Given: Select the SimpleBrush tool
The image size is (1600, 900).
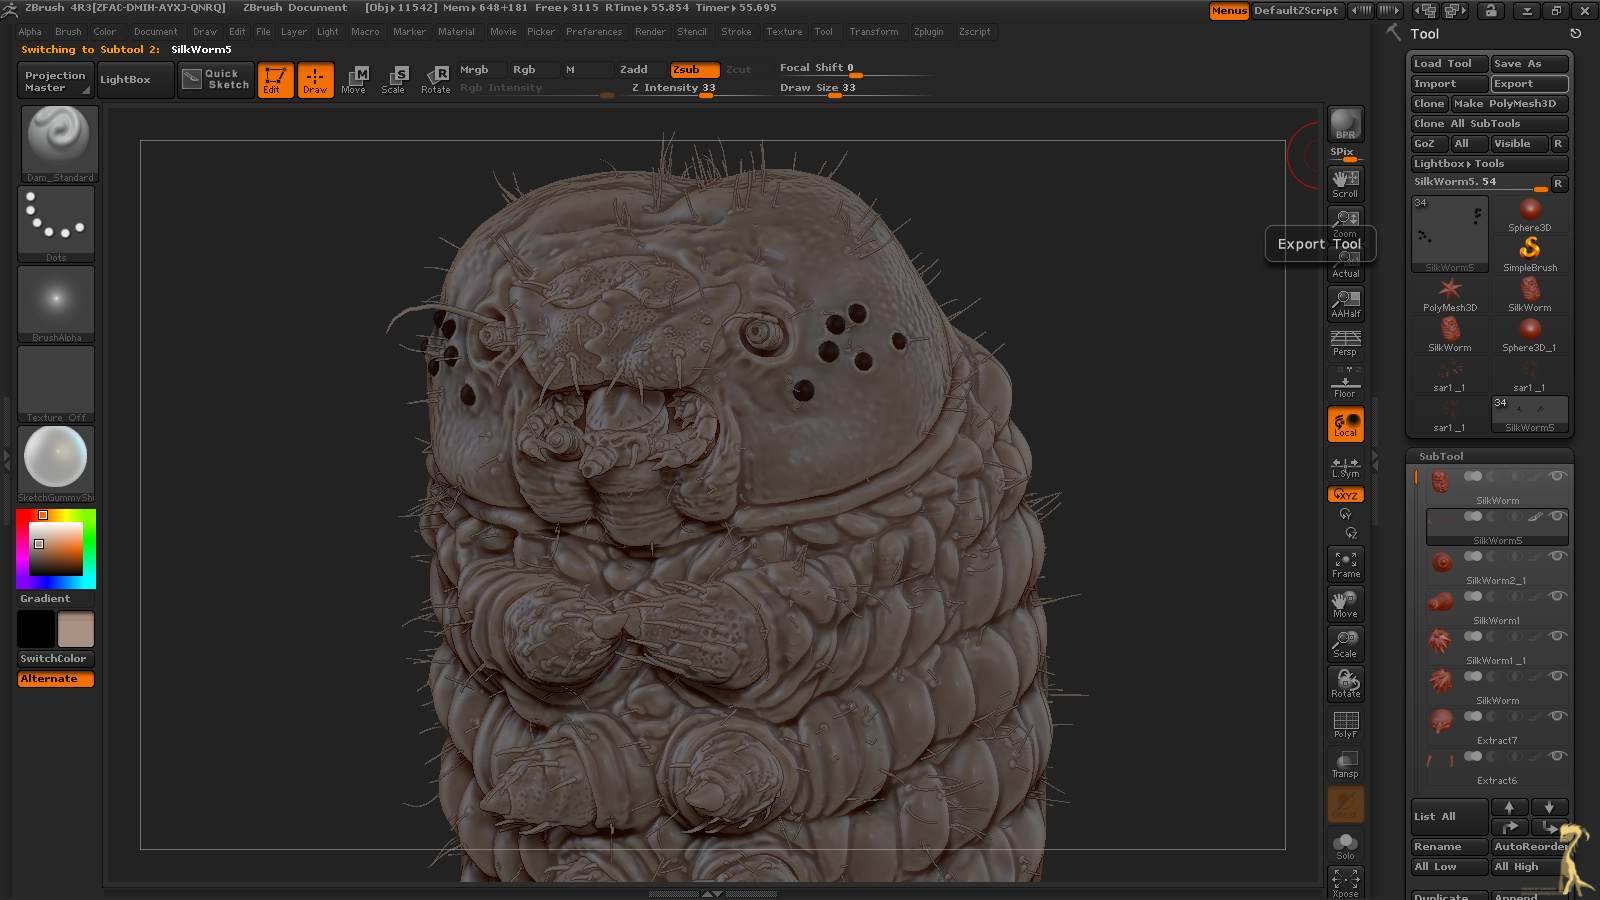Looking at the screenshot, I should click(1530, 254).
